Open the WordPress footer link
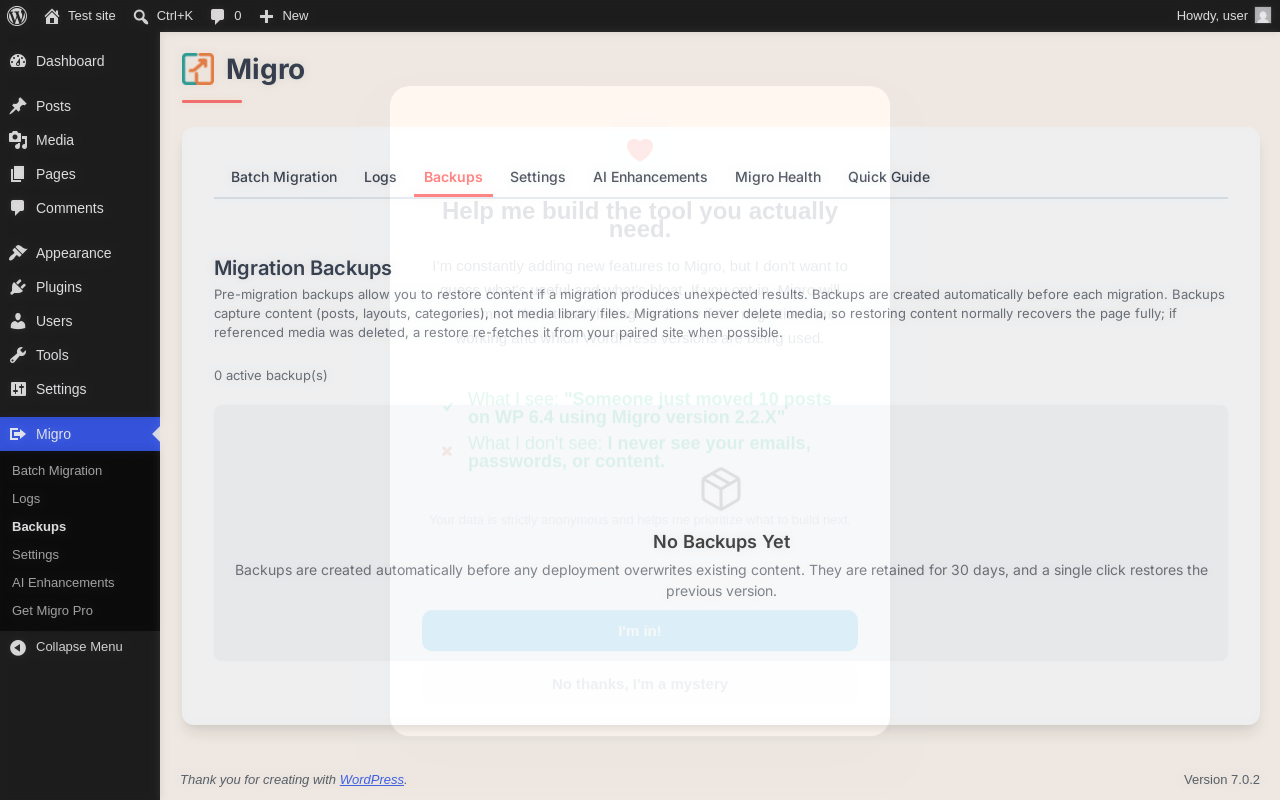The height and width of the screenshot is (800, 1280). coord(372,779)
